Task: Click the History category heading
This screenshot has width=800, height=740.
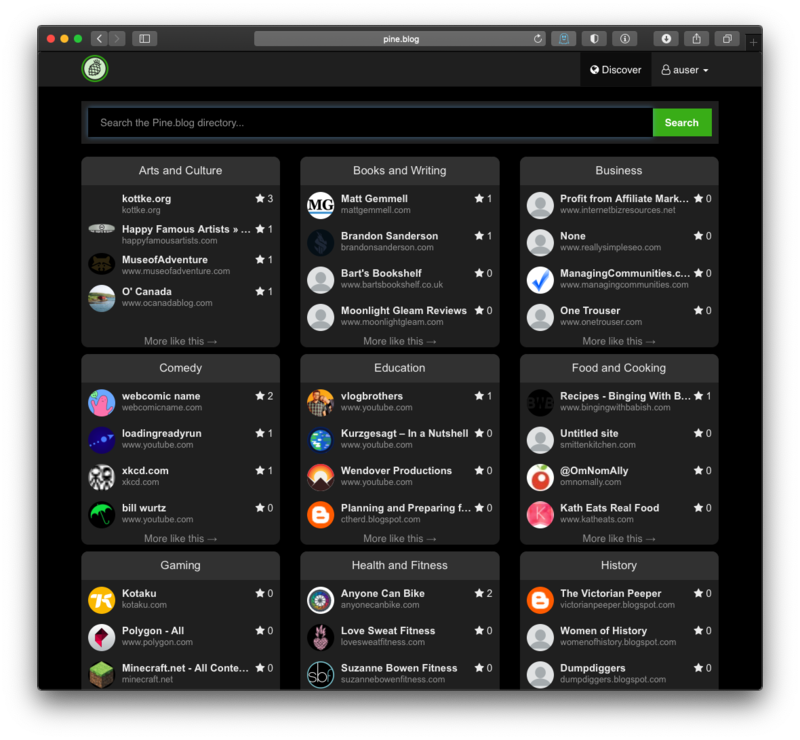Action: pos(619,565)
